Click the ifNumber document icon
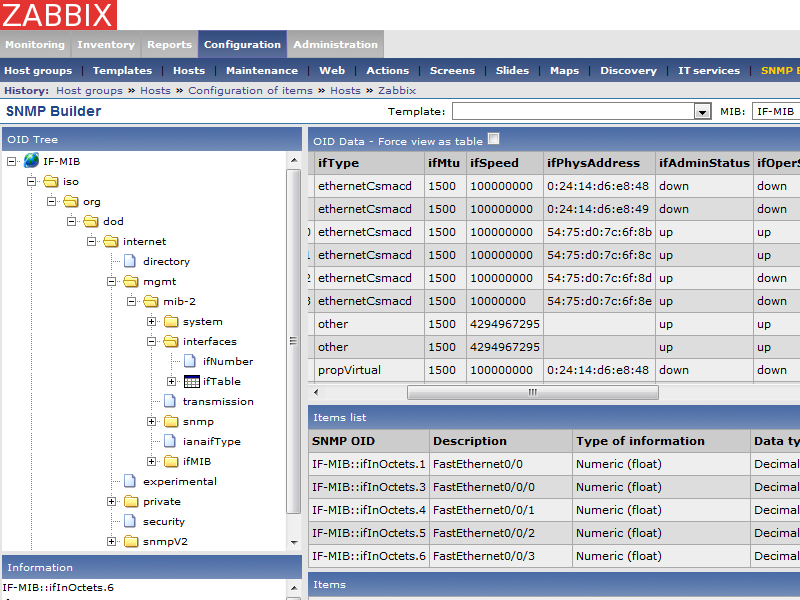 190,361
